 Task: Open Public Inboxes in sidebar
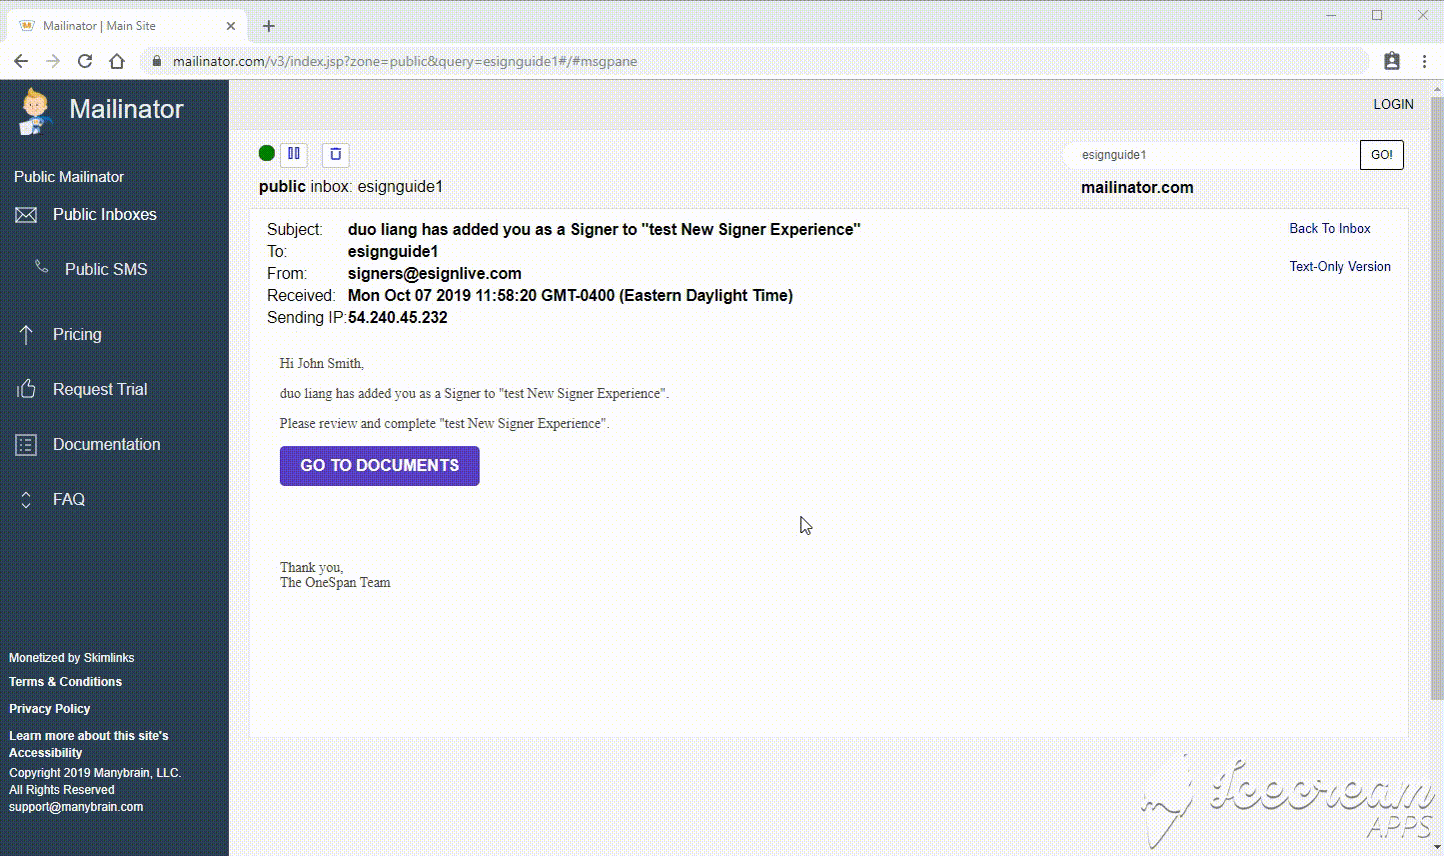coord(105,214)
